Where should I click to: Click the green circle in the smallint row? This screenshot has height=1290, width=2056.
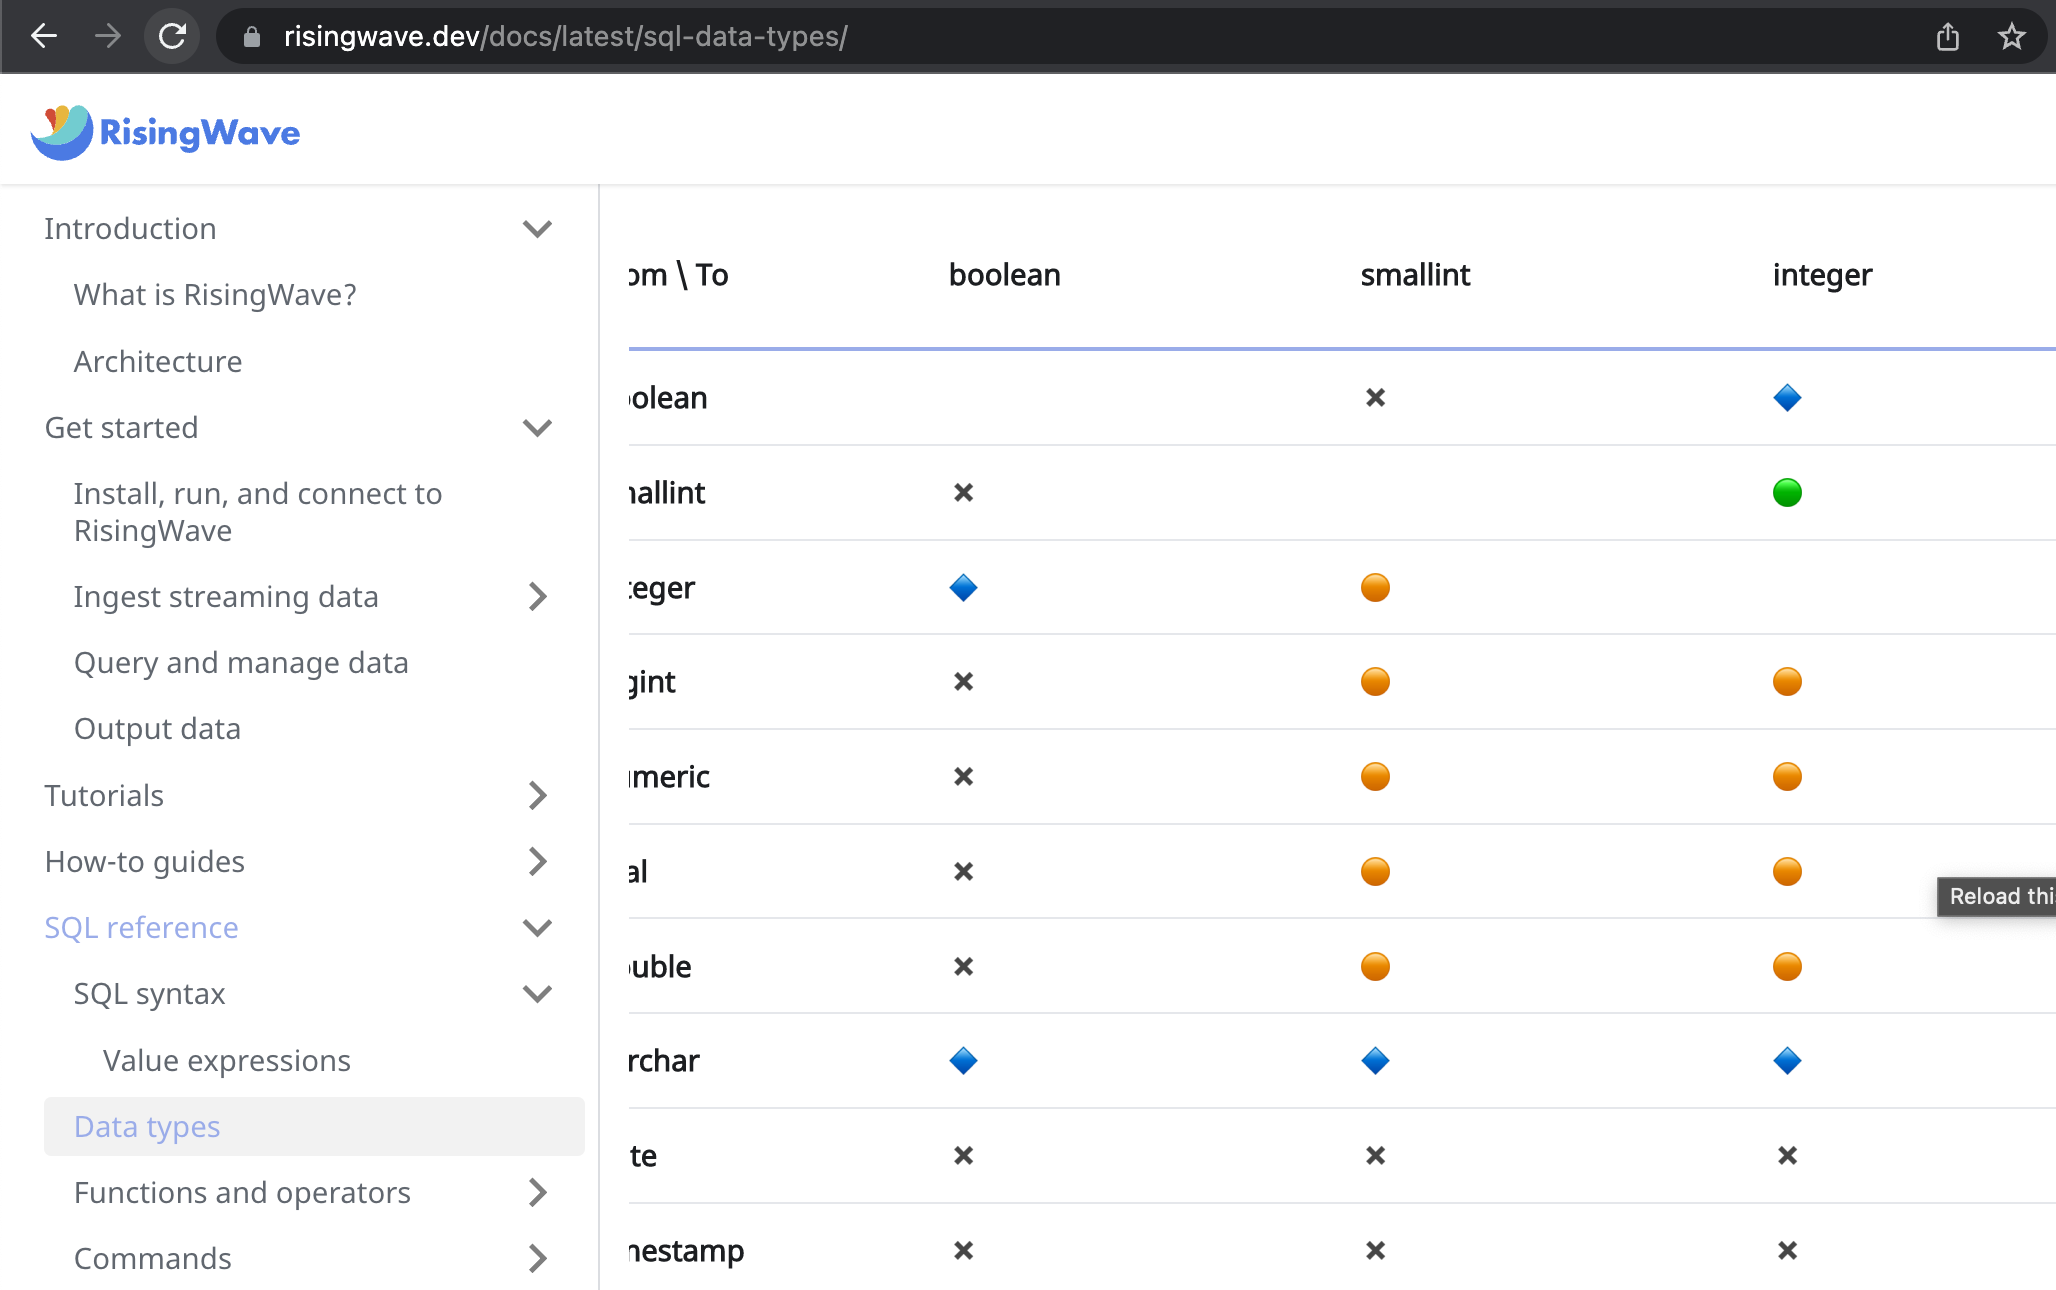(x=1787, y=492)
